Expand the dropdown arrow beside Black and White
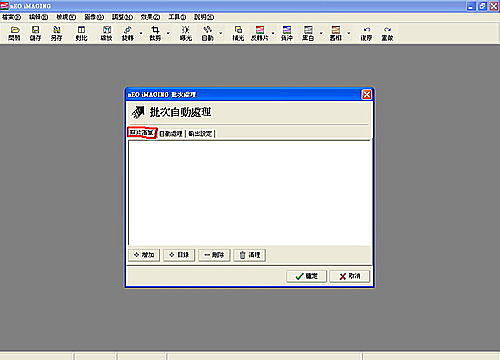 click(x=321, y=33)
